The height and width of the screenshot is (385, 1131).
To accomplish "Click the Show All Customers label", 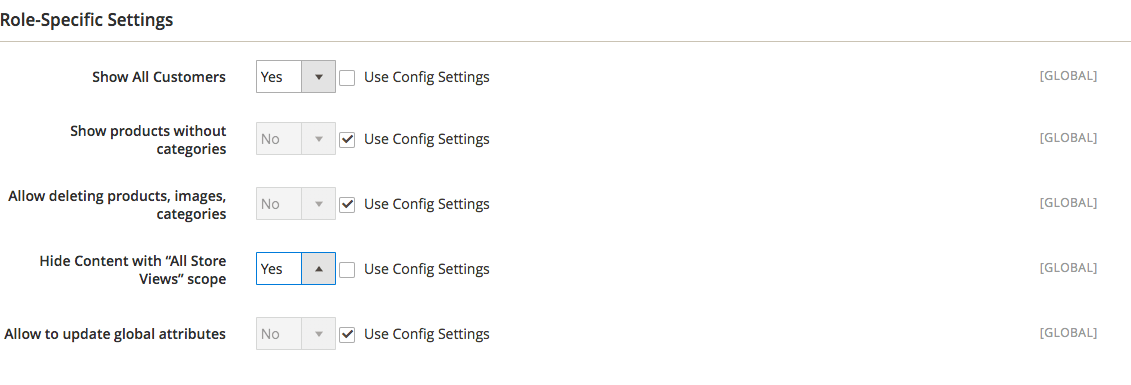I will pyautogui.click(x=159, y=77).
